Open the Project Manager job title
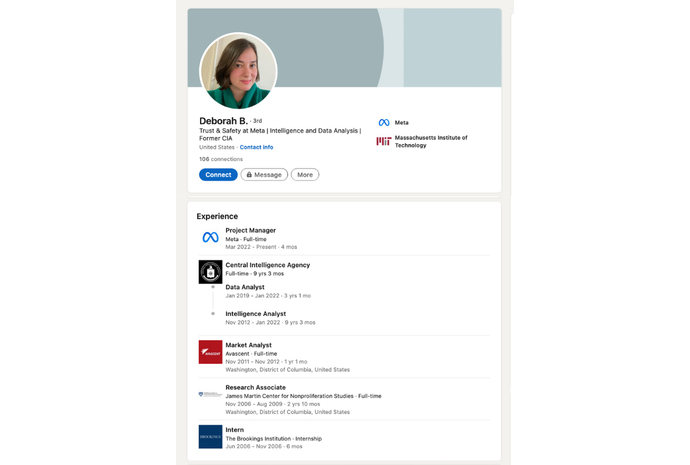The height and width of the screenshot is (465, 690). [x=250, y=230]
